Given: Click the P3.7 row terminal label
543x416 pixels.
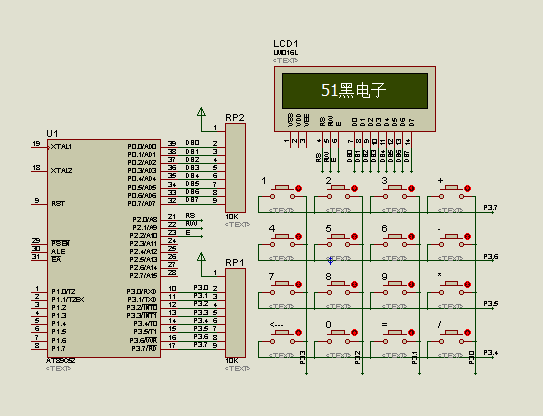Looking at the screenshot, I should point(490,207).
